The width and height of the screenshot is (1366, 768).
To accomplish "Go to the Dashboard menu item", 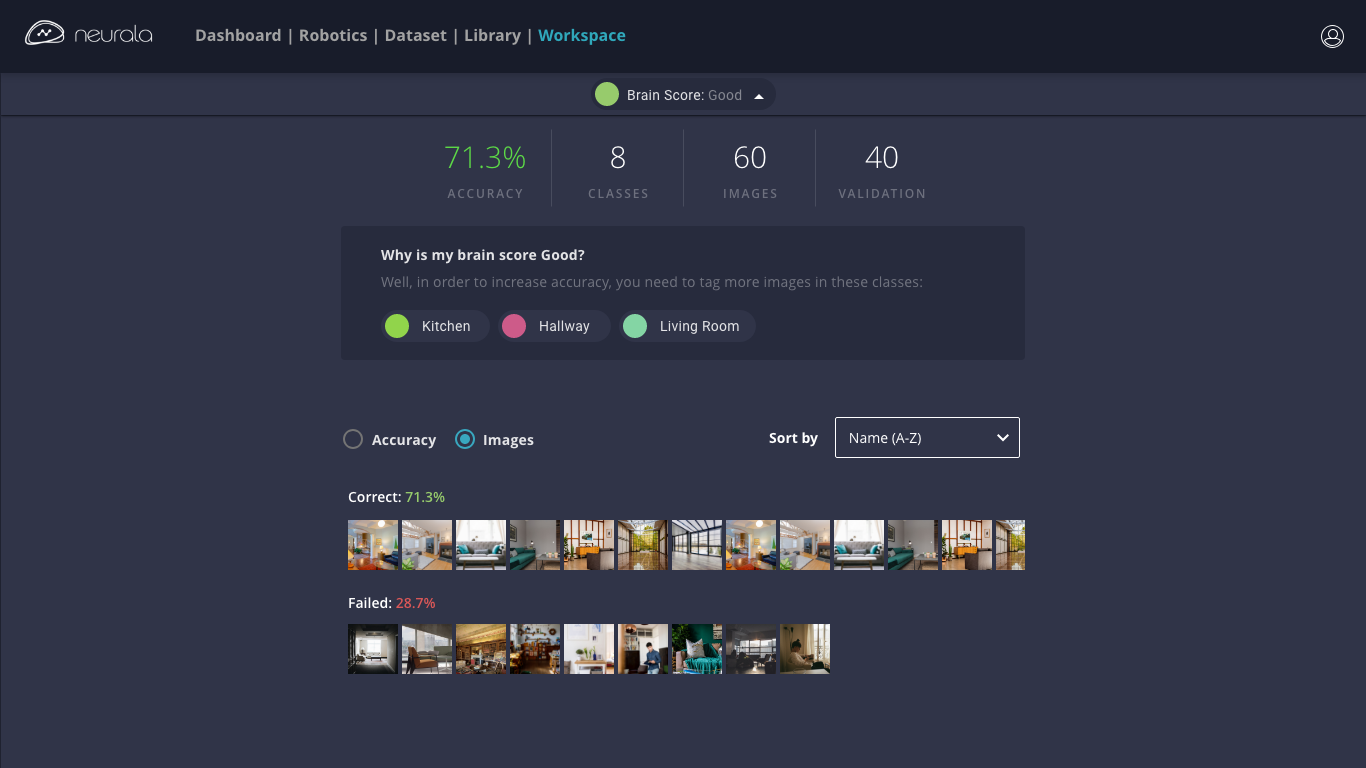I will (x=238, y=36).
